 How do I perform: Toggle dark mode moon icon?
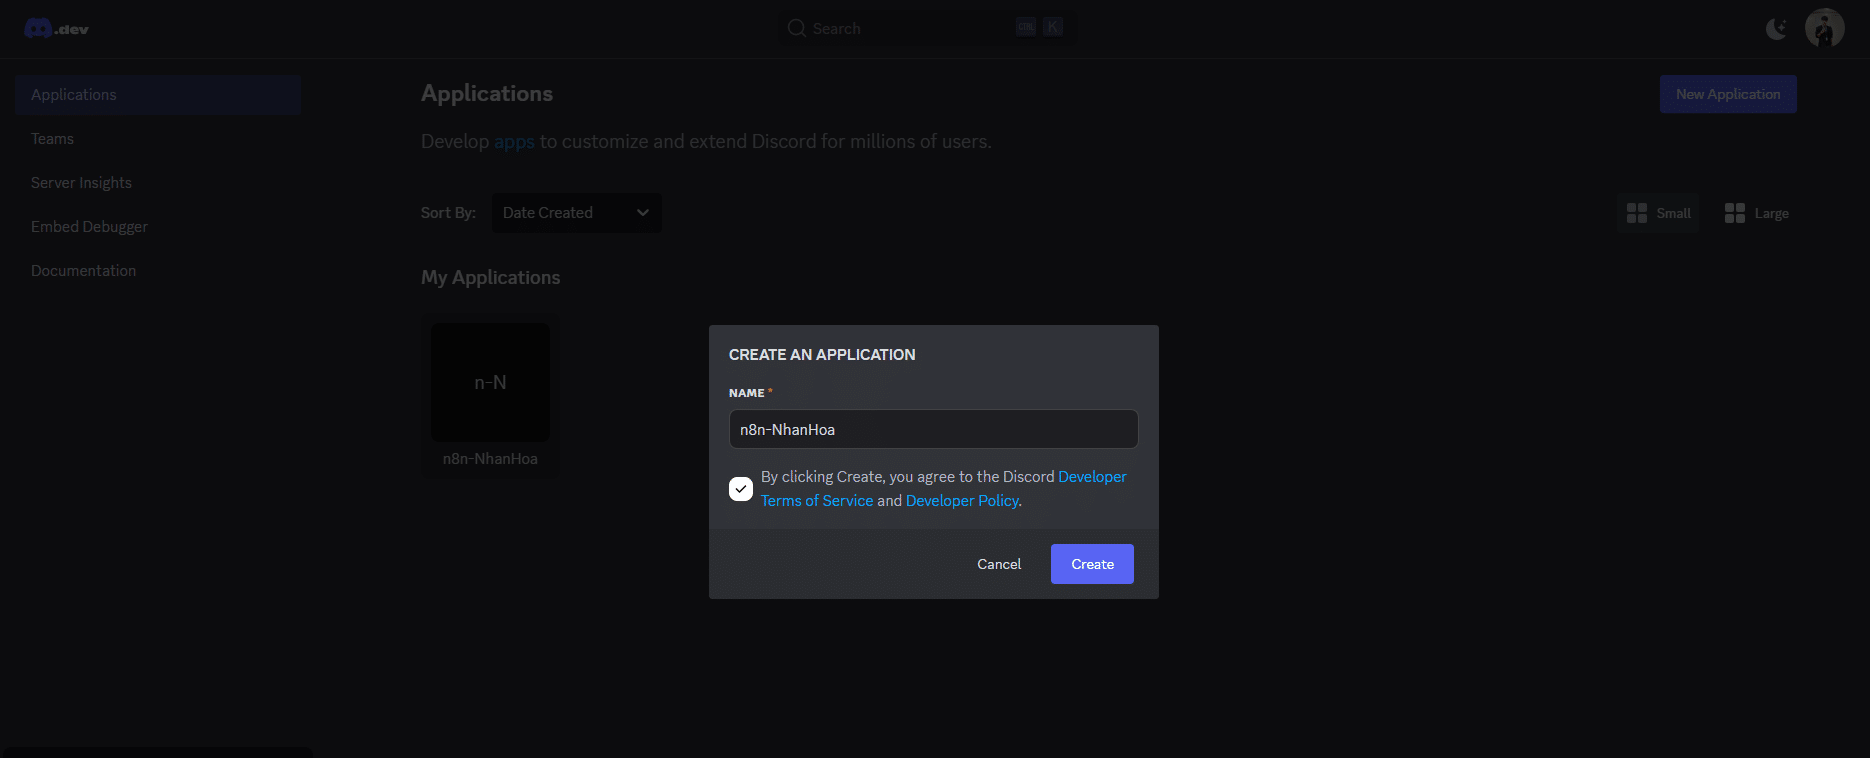(1776, 28)
